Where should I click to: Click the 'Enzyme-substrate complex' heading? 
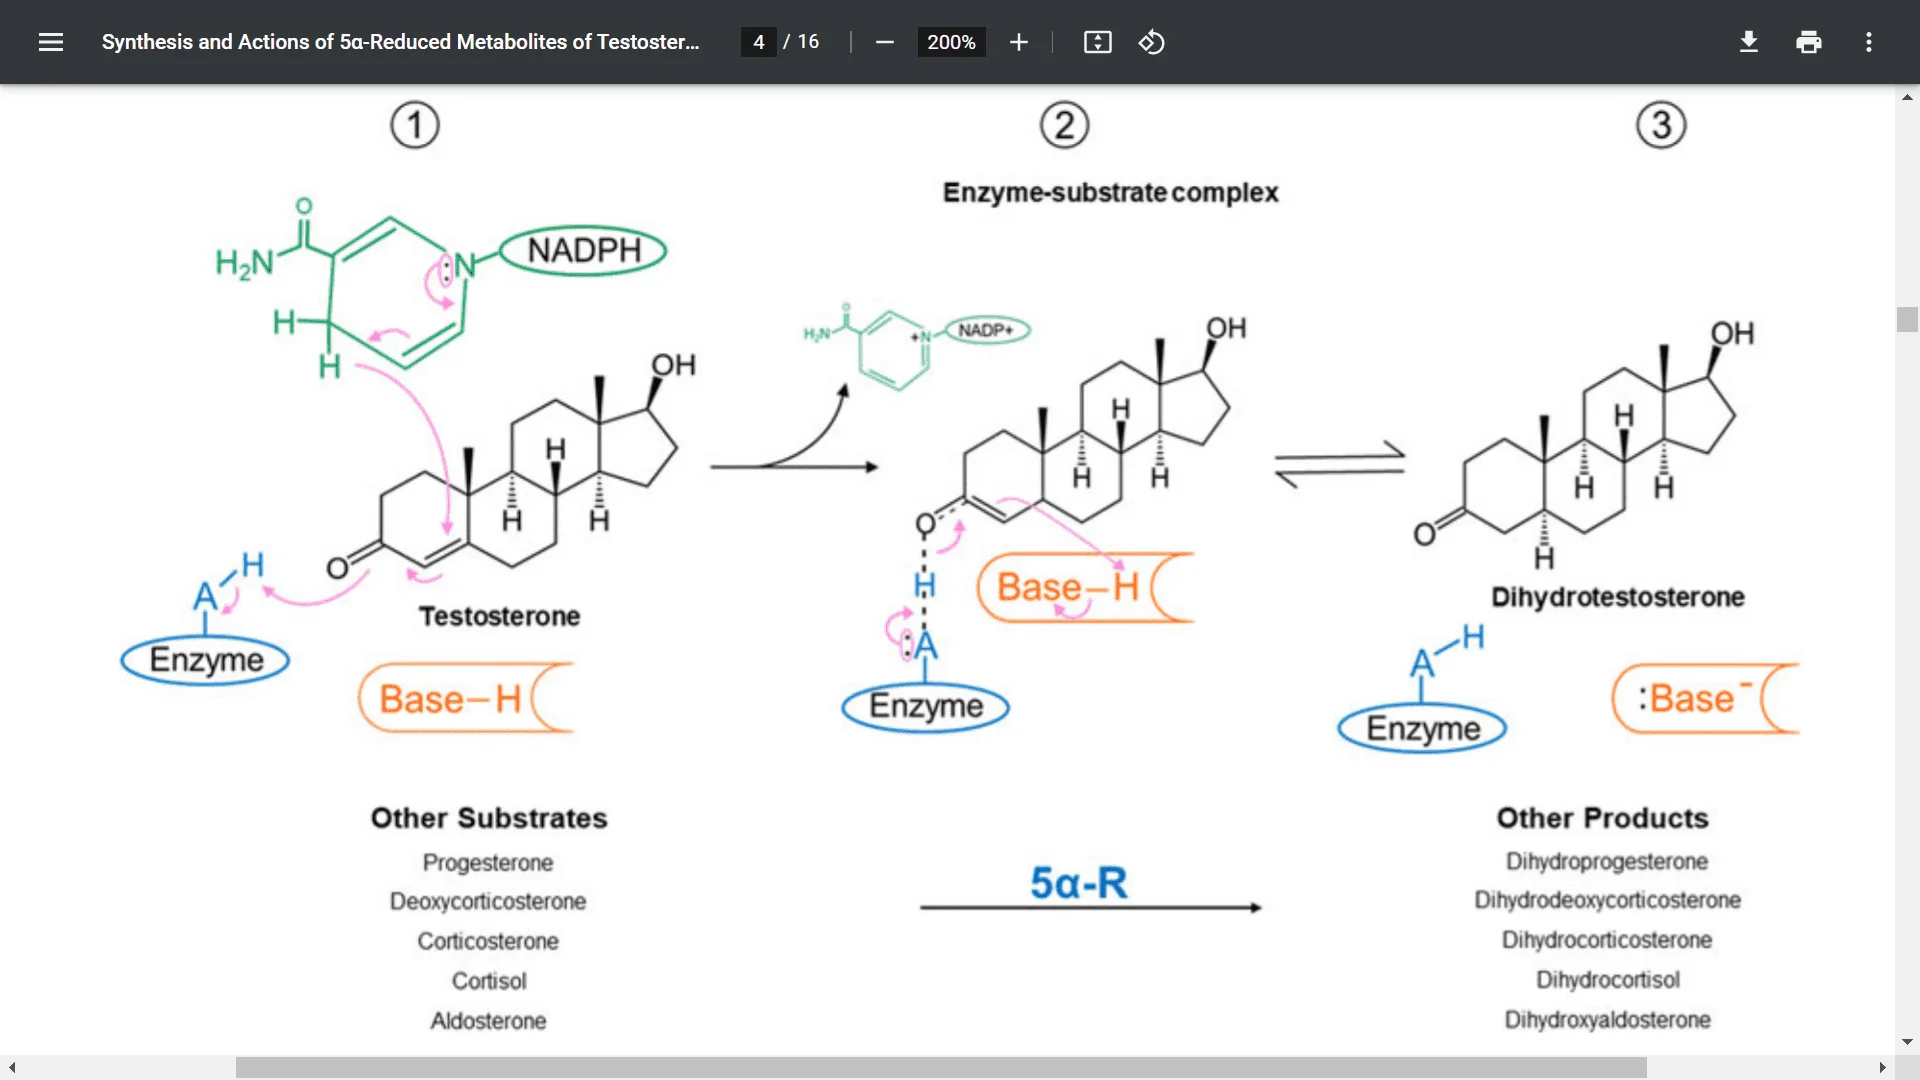[1110, 192]
